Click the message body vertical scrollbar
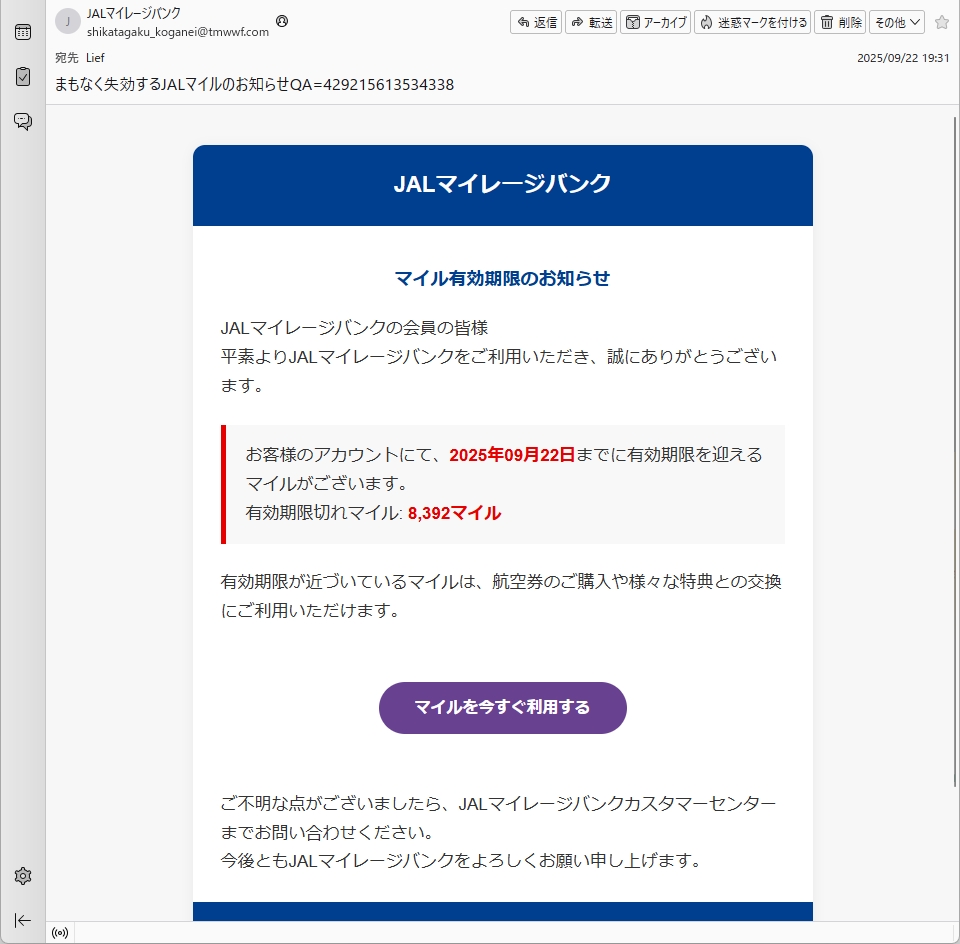 [952, 450]
